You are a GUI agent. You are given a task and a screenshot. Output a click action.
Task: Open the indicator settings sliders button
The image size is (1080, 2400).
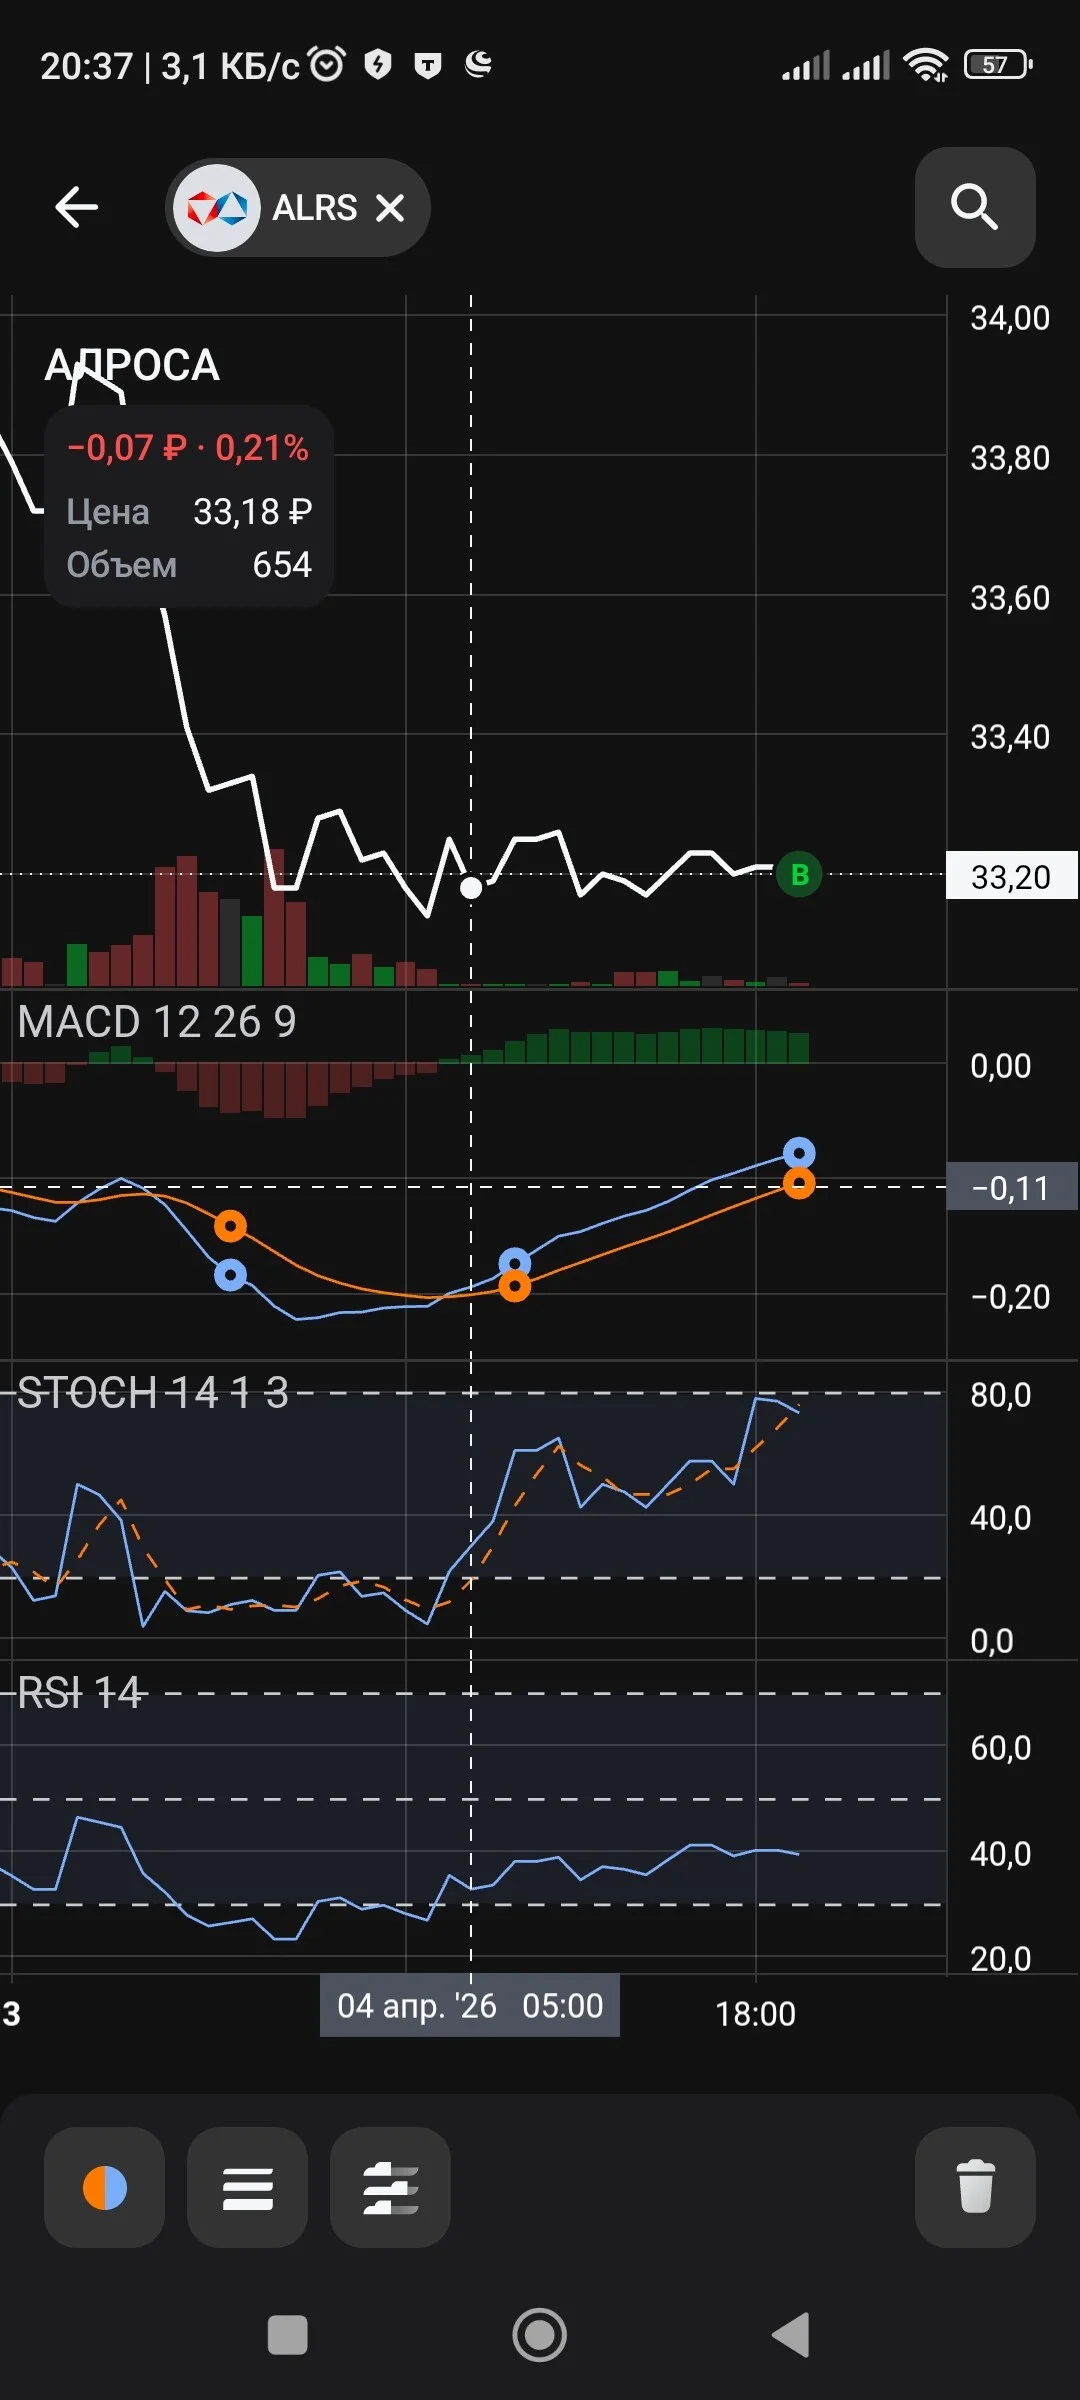390,2187
